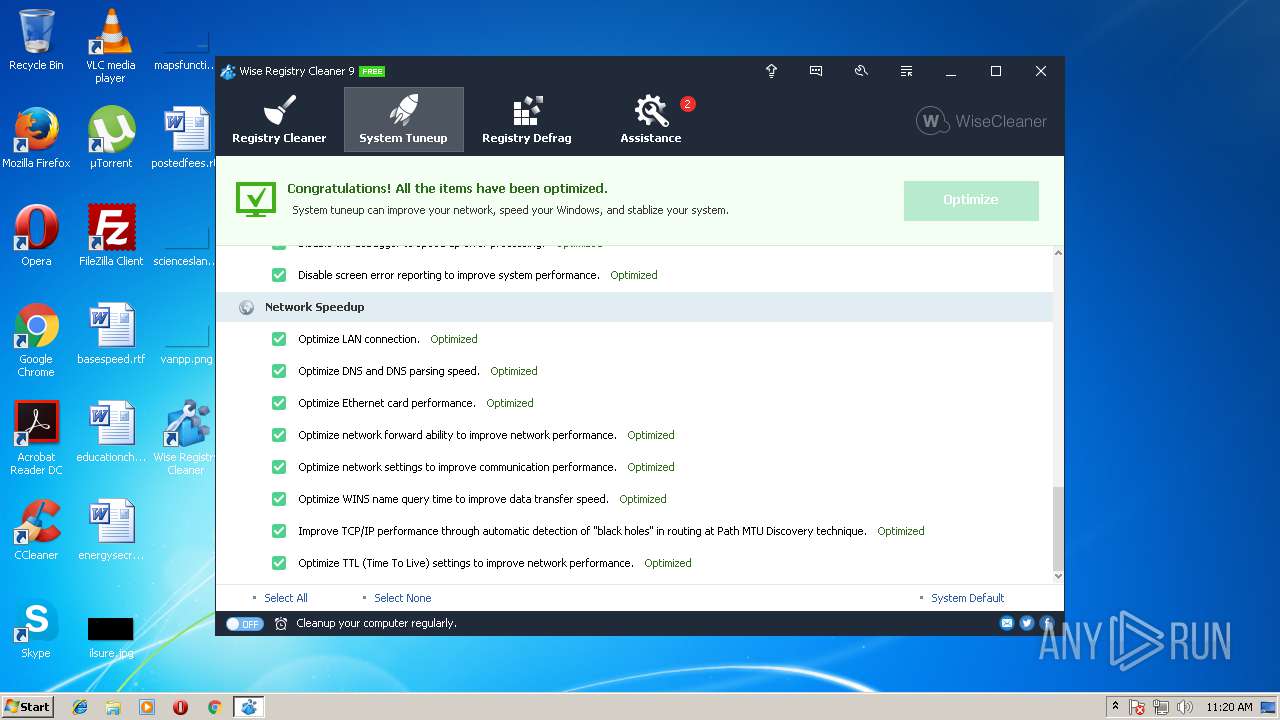
Task: Select the Mozilla Firefox desktop icon
Action: 36,138
